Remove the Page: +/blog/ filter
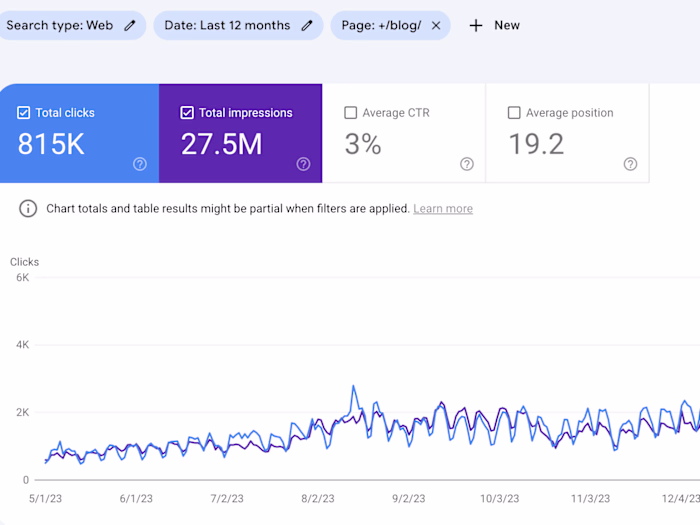Screen dimensions: 700x525 [436, 25]
